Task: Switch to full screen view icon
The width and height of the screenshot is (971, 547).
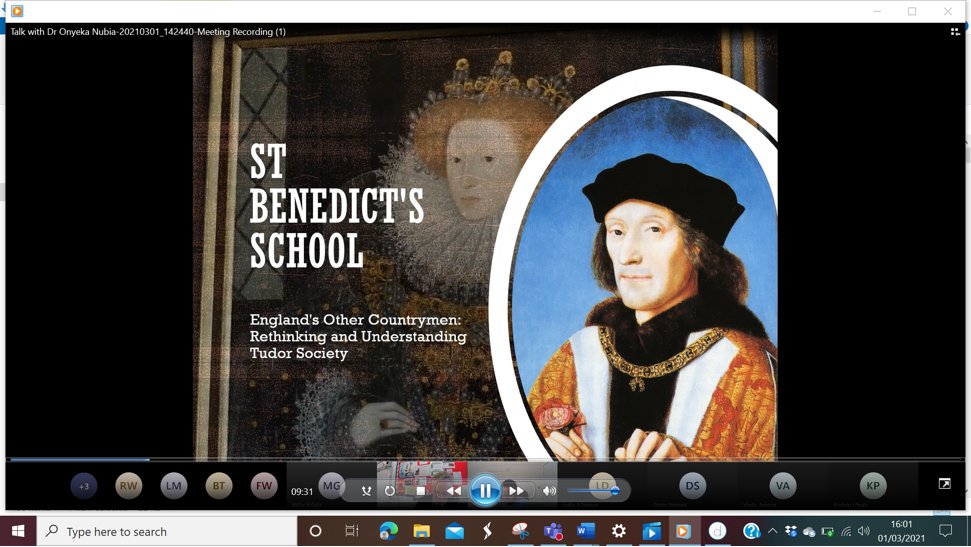Action: tap(944, 484)
